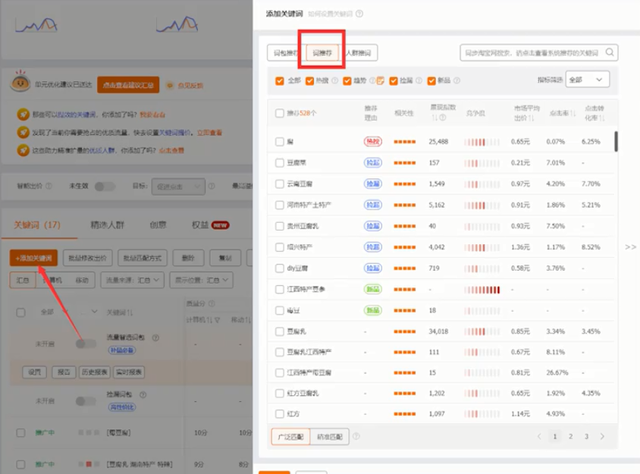The width and height of the screenshot is (640, 474).
Task: Open the 目标 dropdown in the smart bid row
Action: [178, 187]
